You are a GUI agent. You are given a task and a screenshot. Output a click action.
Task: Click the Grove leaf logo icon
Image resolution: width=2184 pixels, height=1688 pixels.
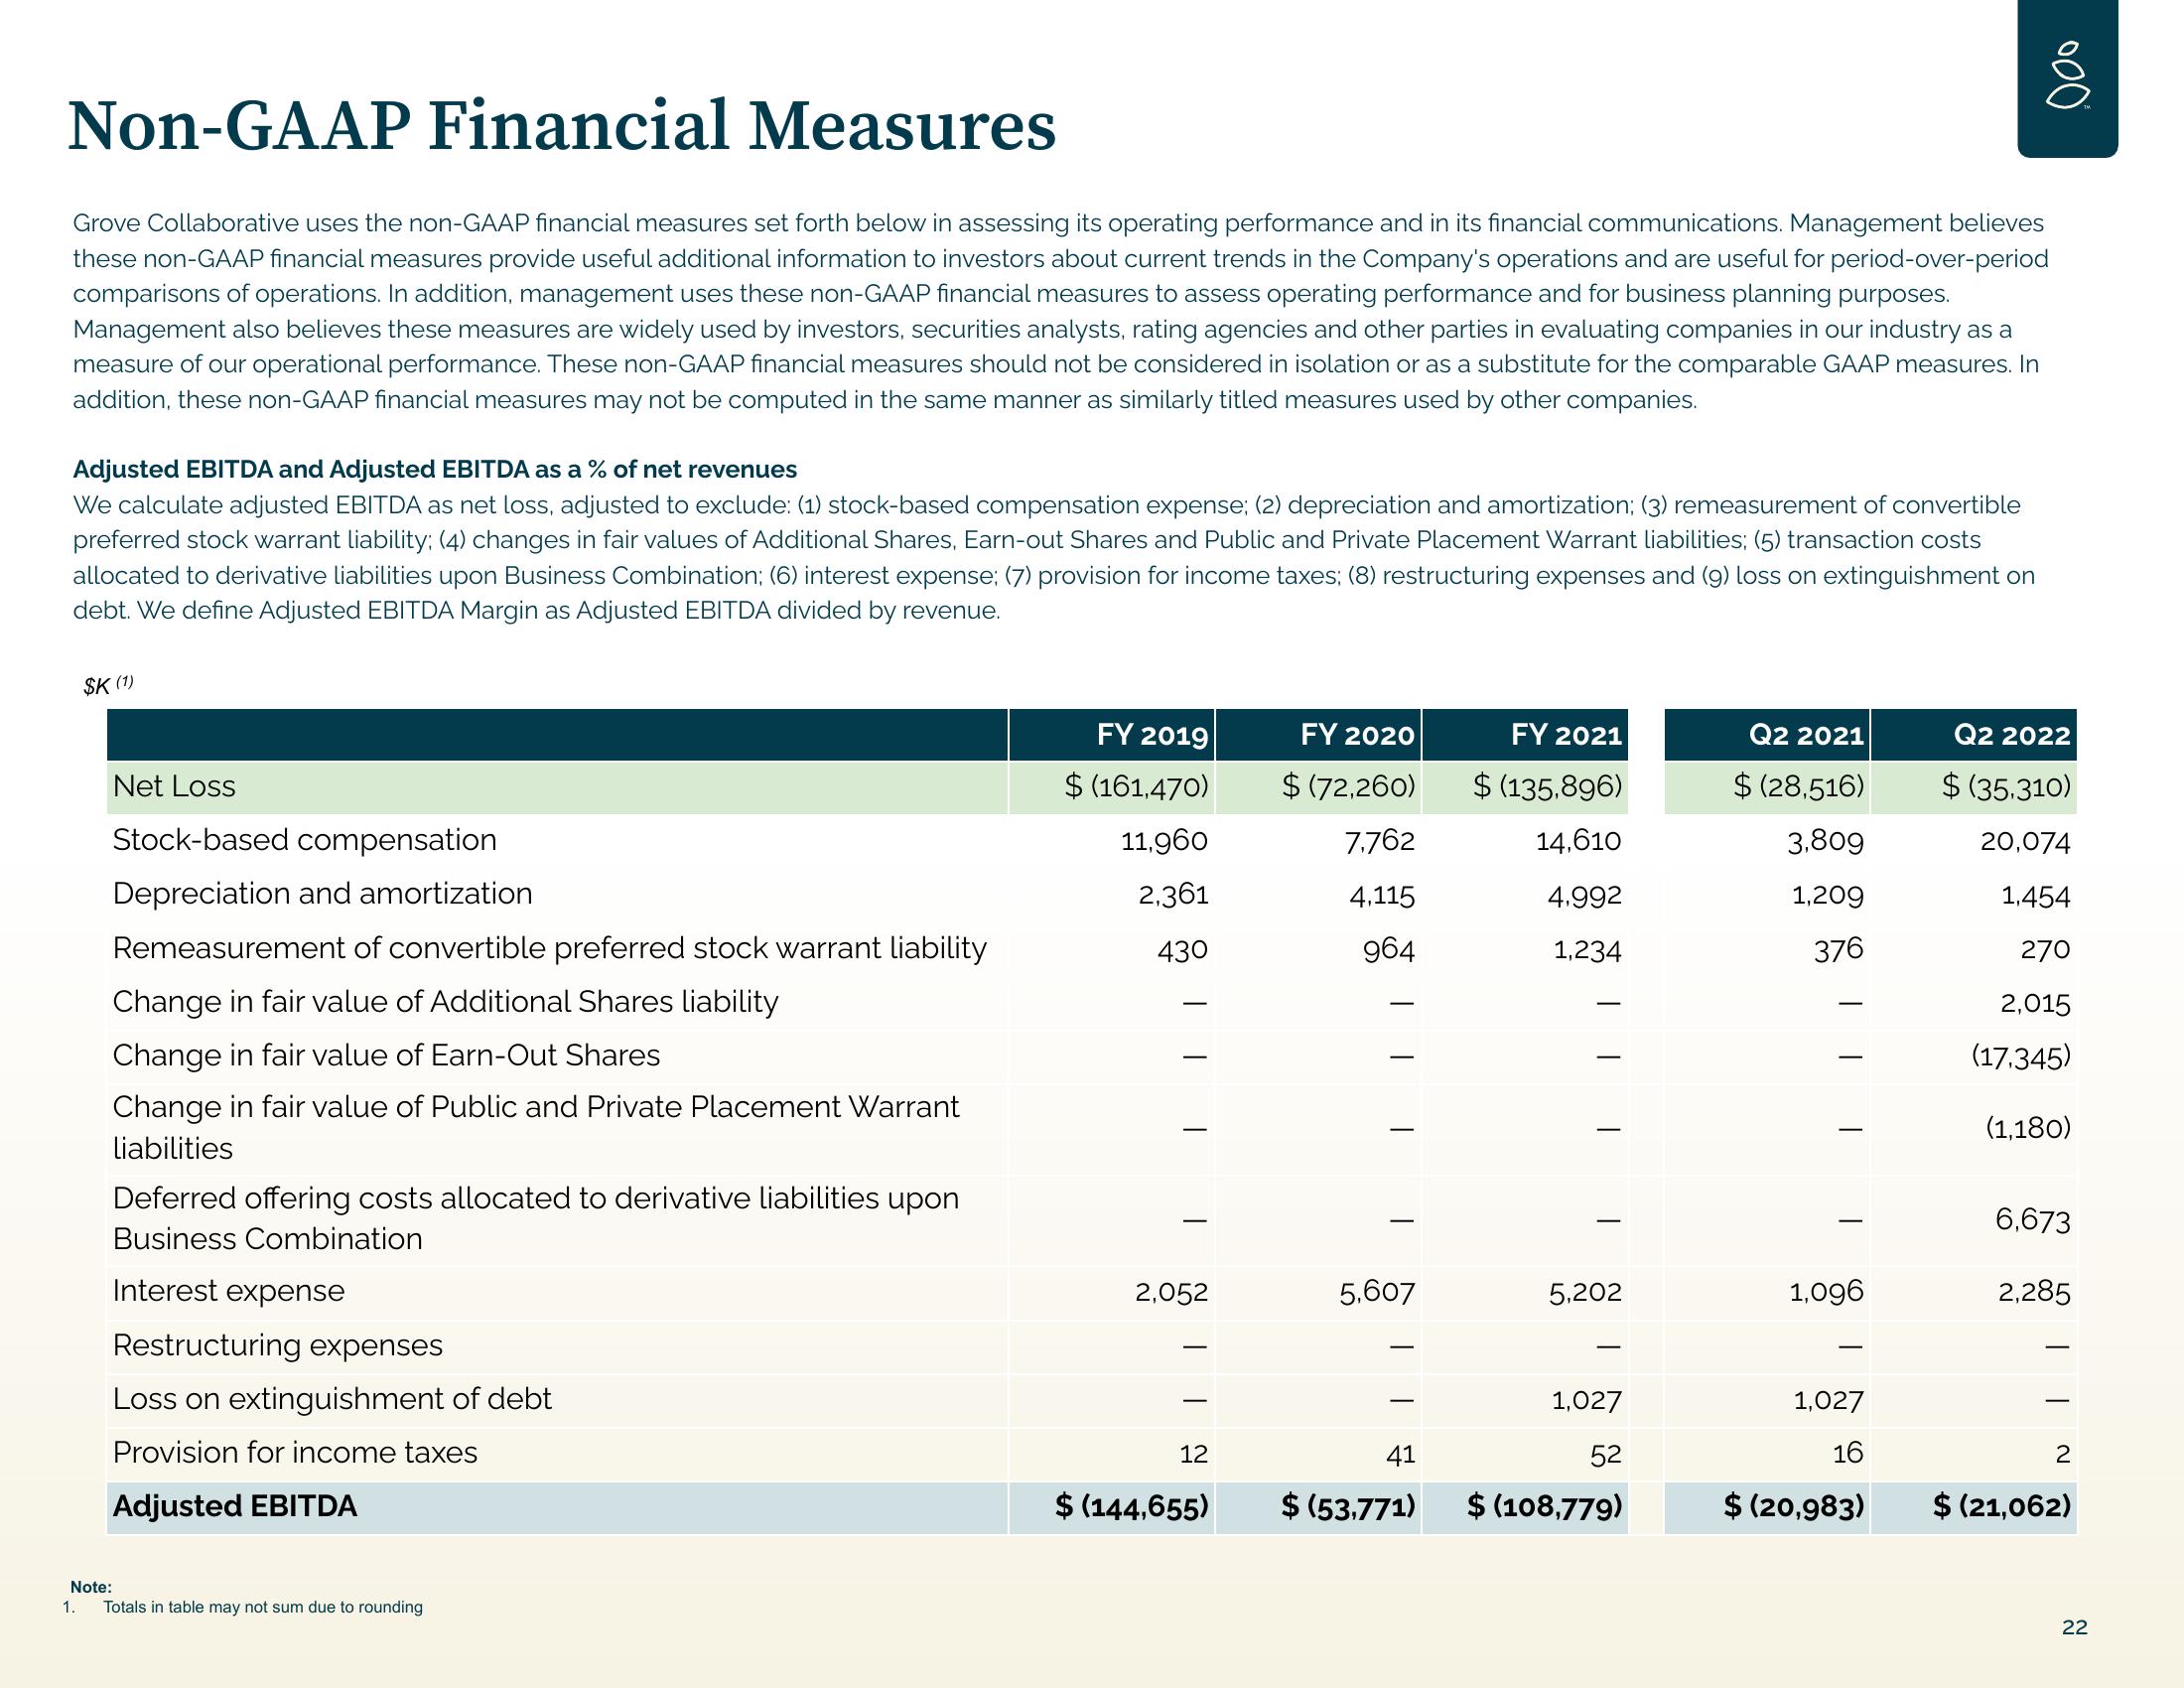[x=2067, y=77]
